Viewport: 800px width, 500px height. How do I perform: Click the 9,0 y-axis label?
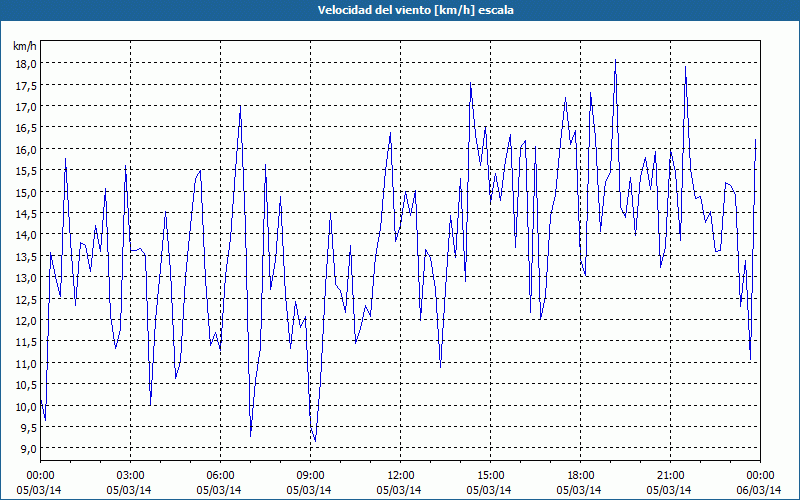coord(29,449)
